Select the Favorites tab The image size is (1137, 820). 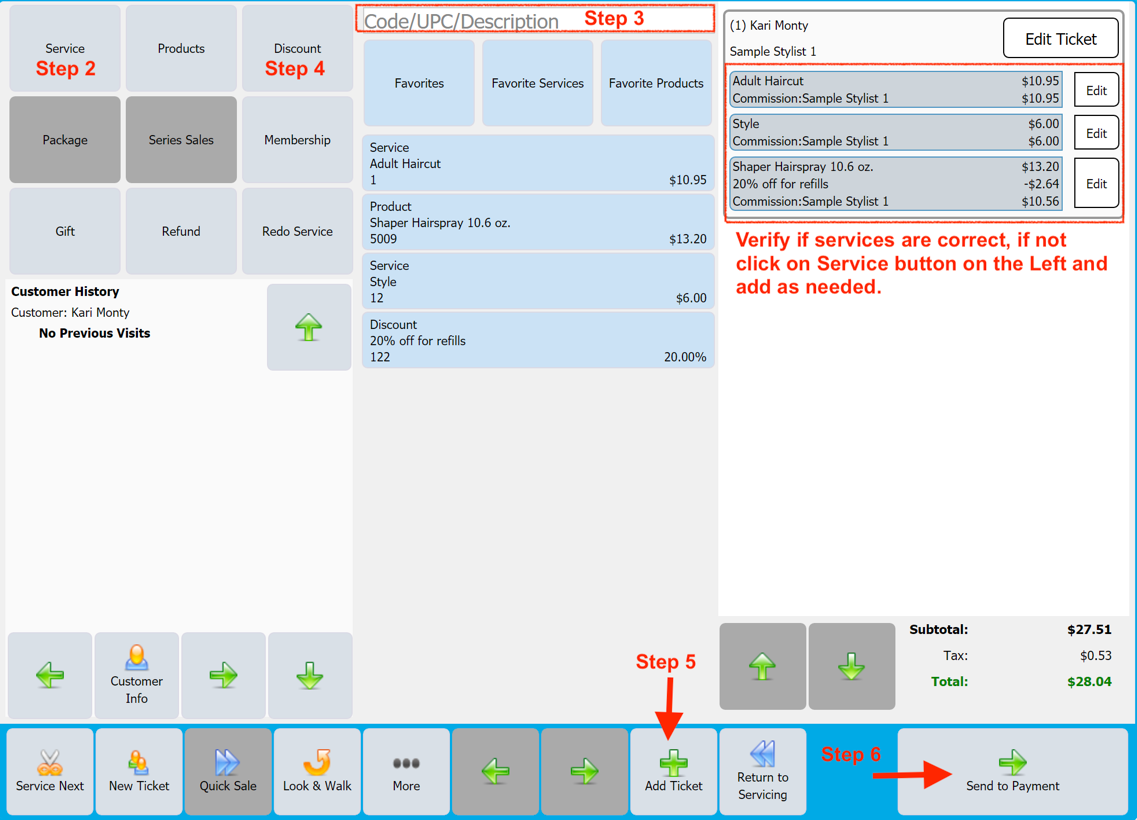click(x=419, y=83)
